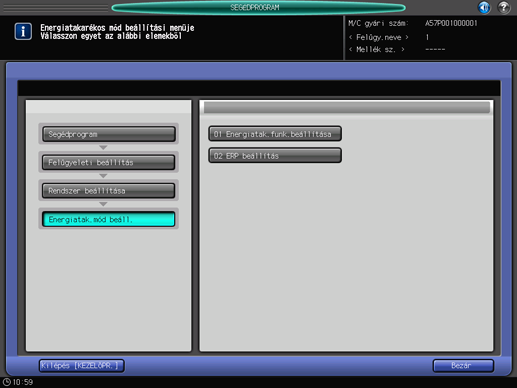Open the help question mark icon

tap(504, 7)
